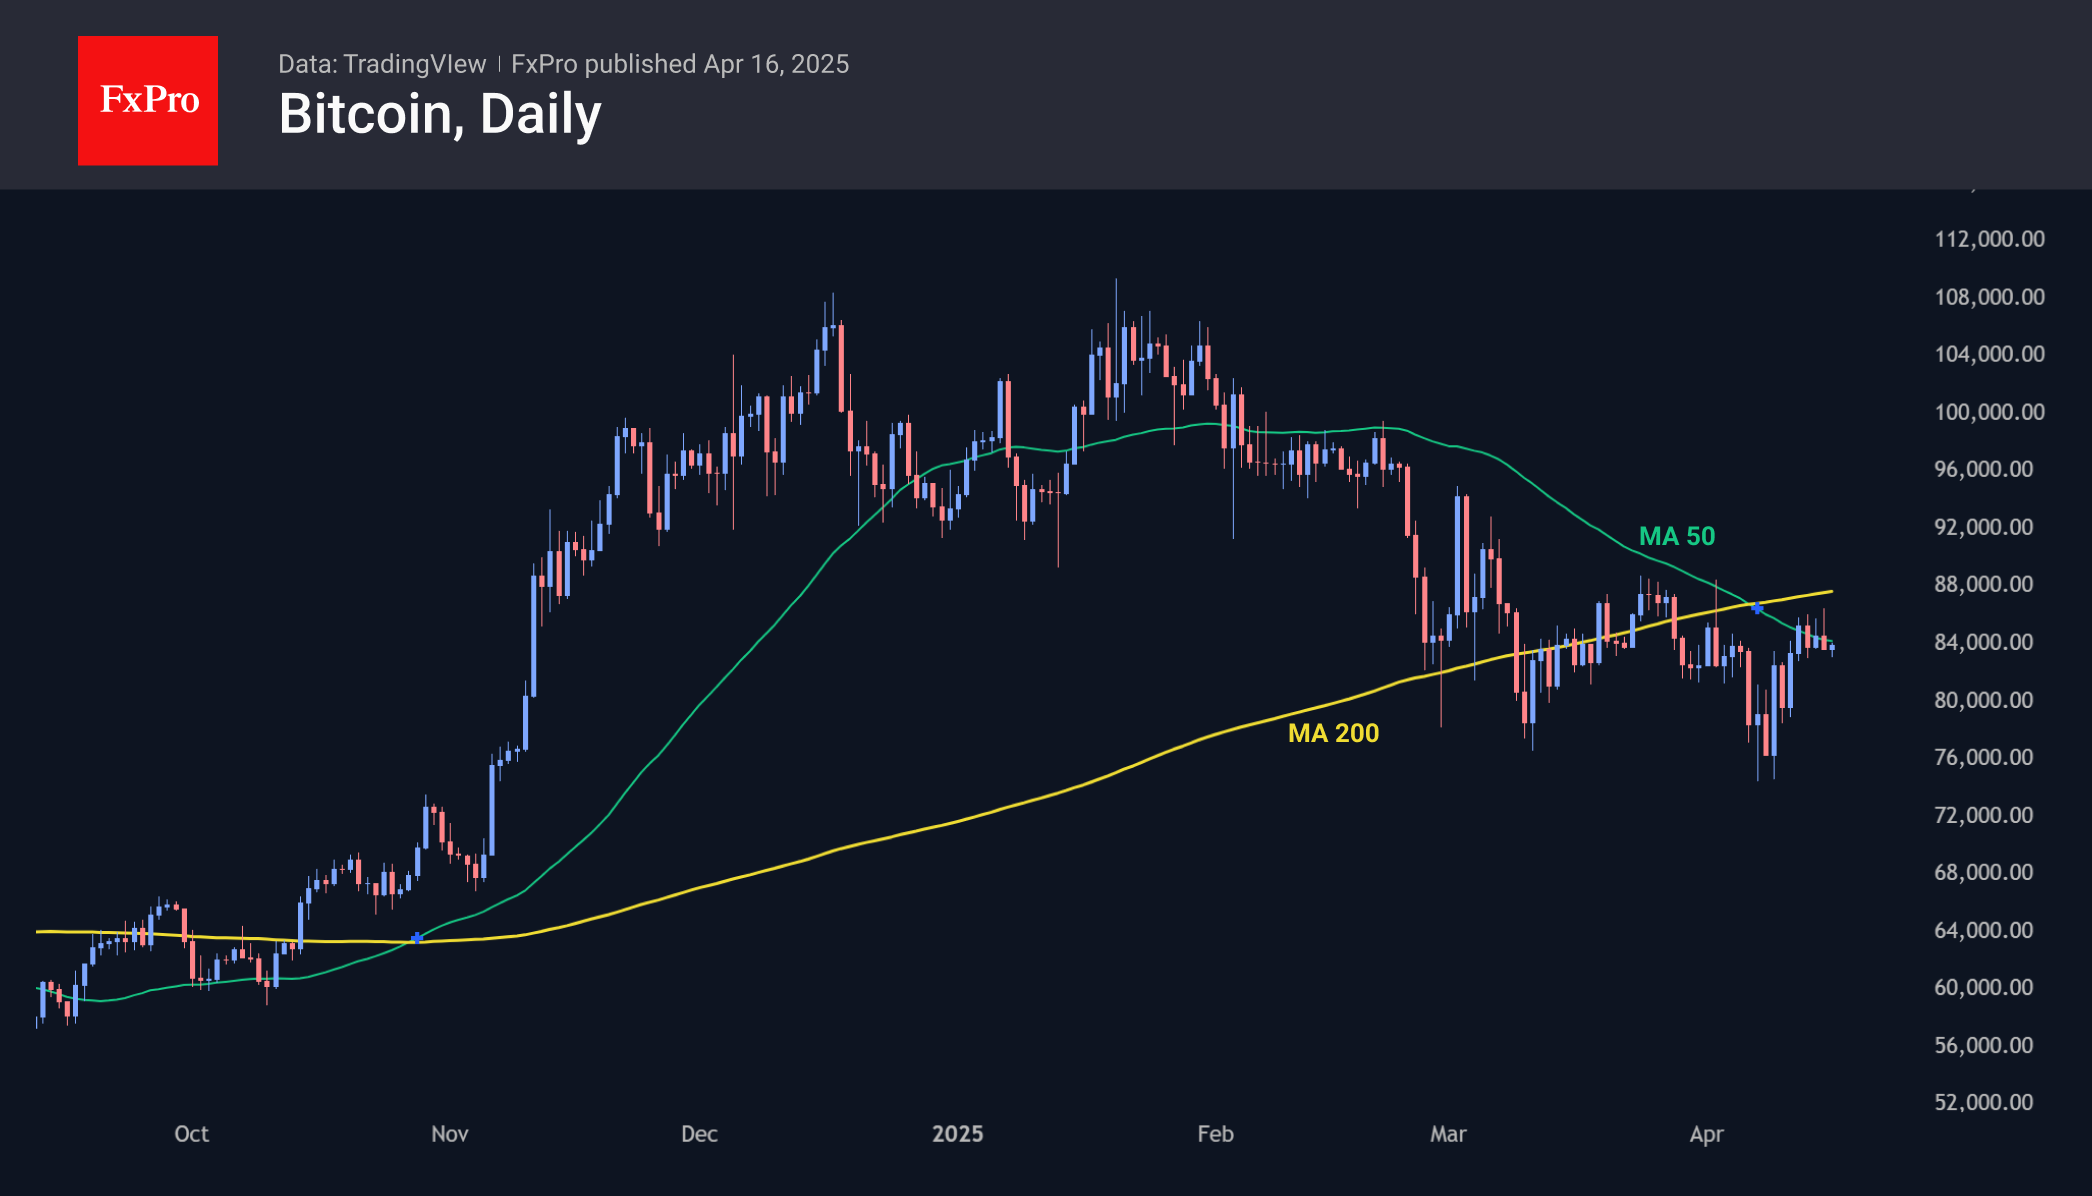The height and width of the screenshot is (1196, 2092).
Task: Click the death cross marker in April
Action: (1757, 608)
